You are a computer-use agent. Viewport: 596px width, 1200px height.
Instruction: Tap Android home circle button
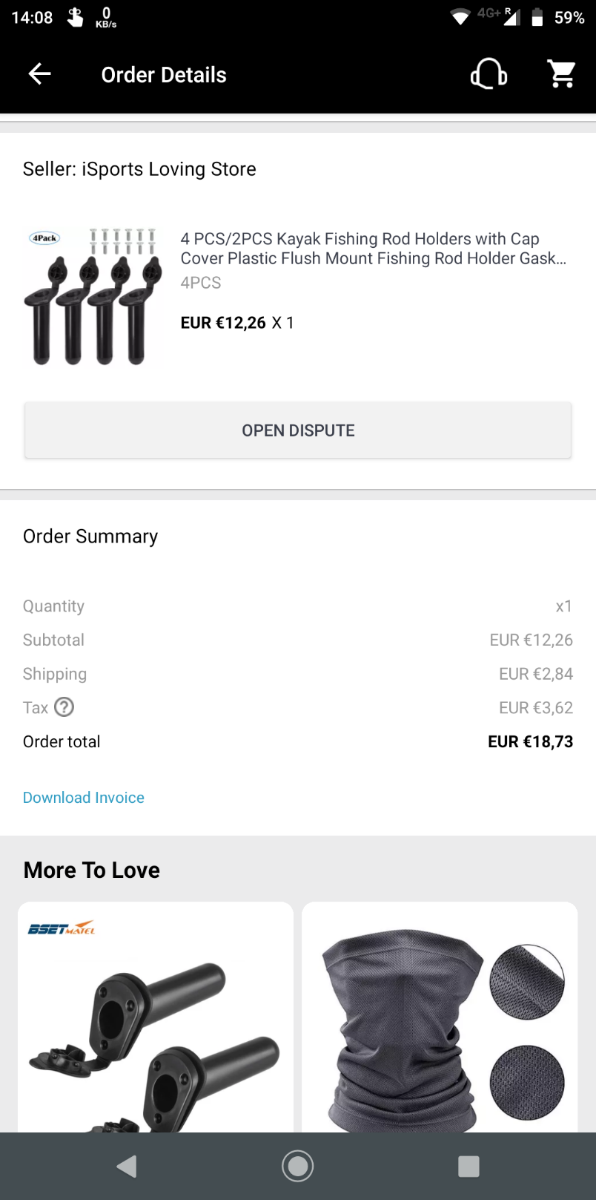tap(297, 1166)
